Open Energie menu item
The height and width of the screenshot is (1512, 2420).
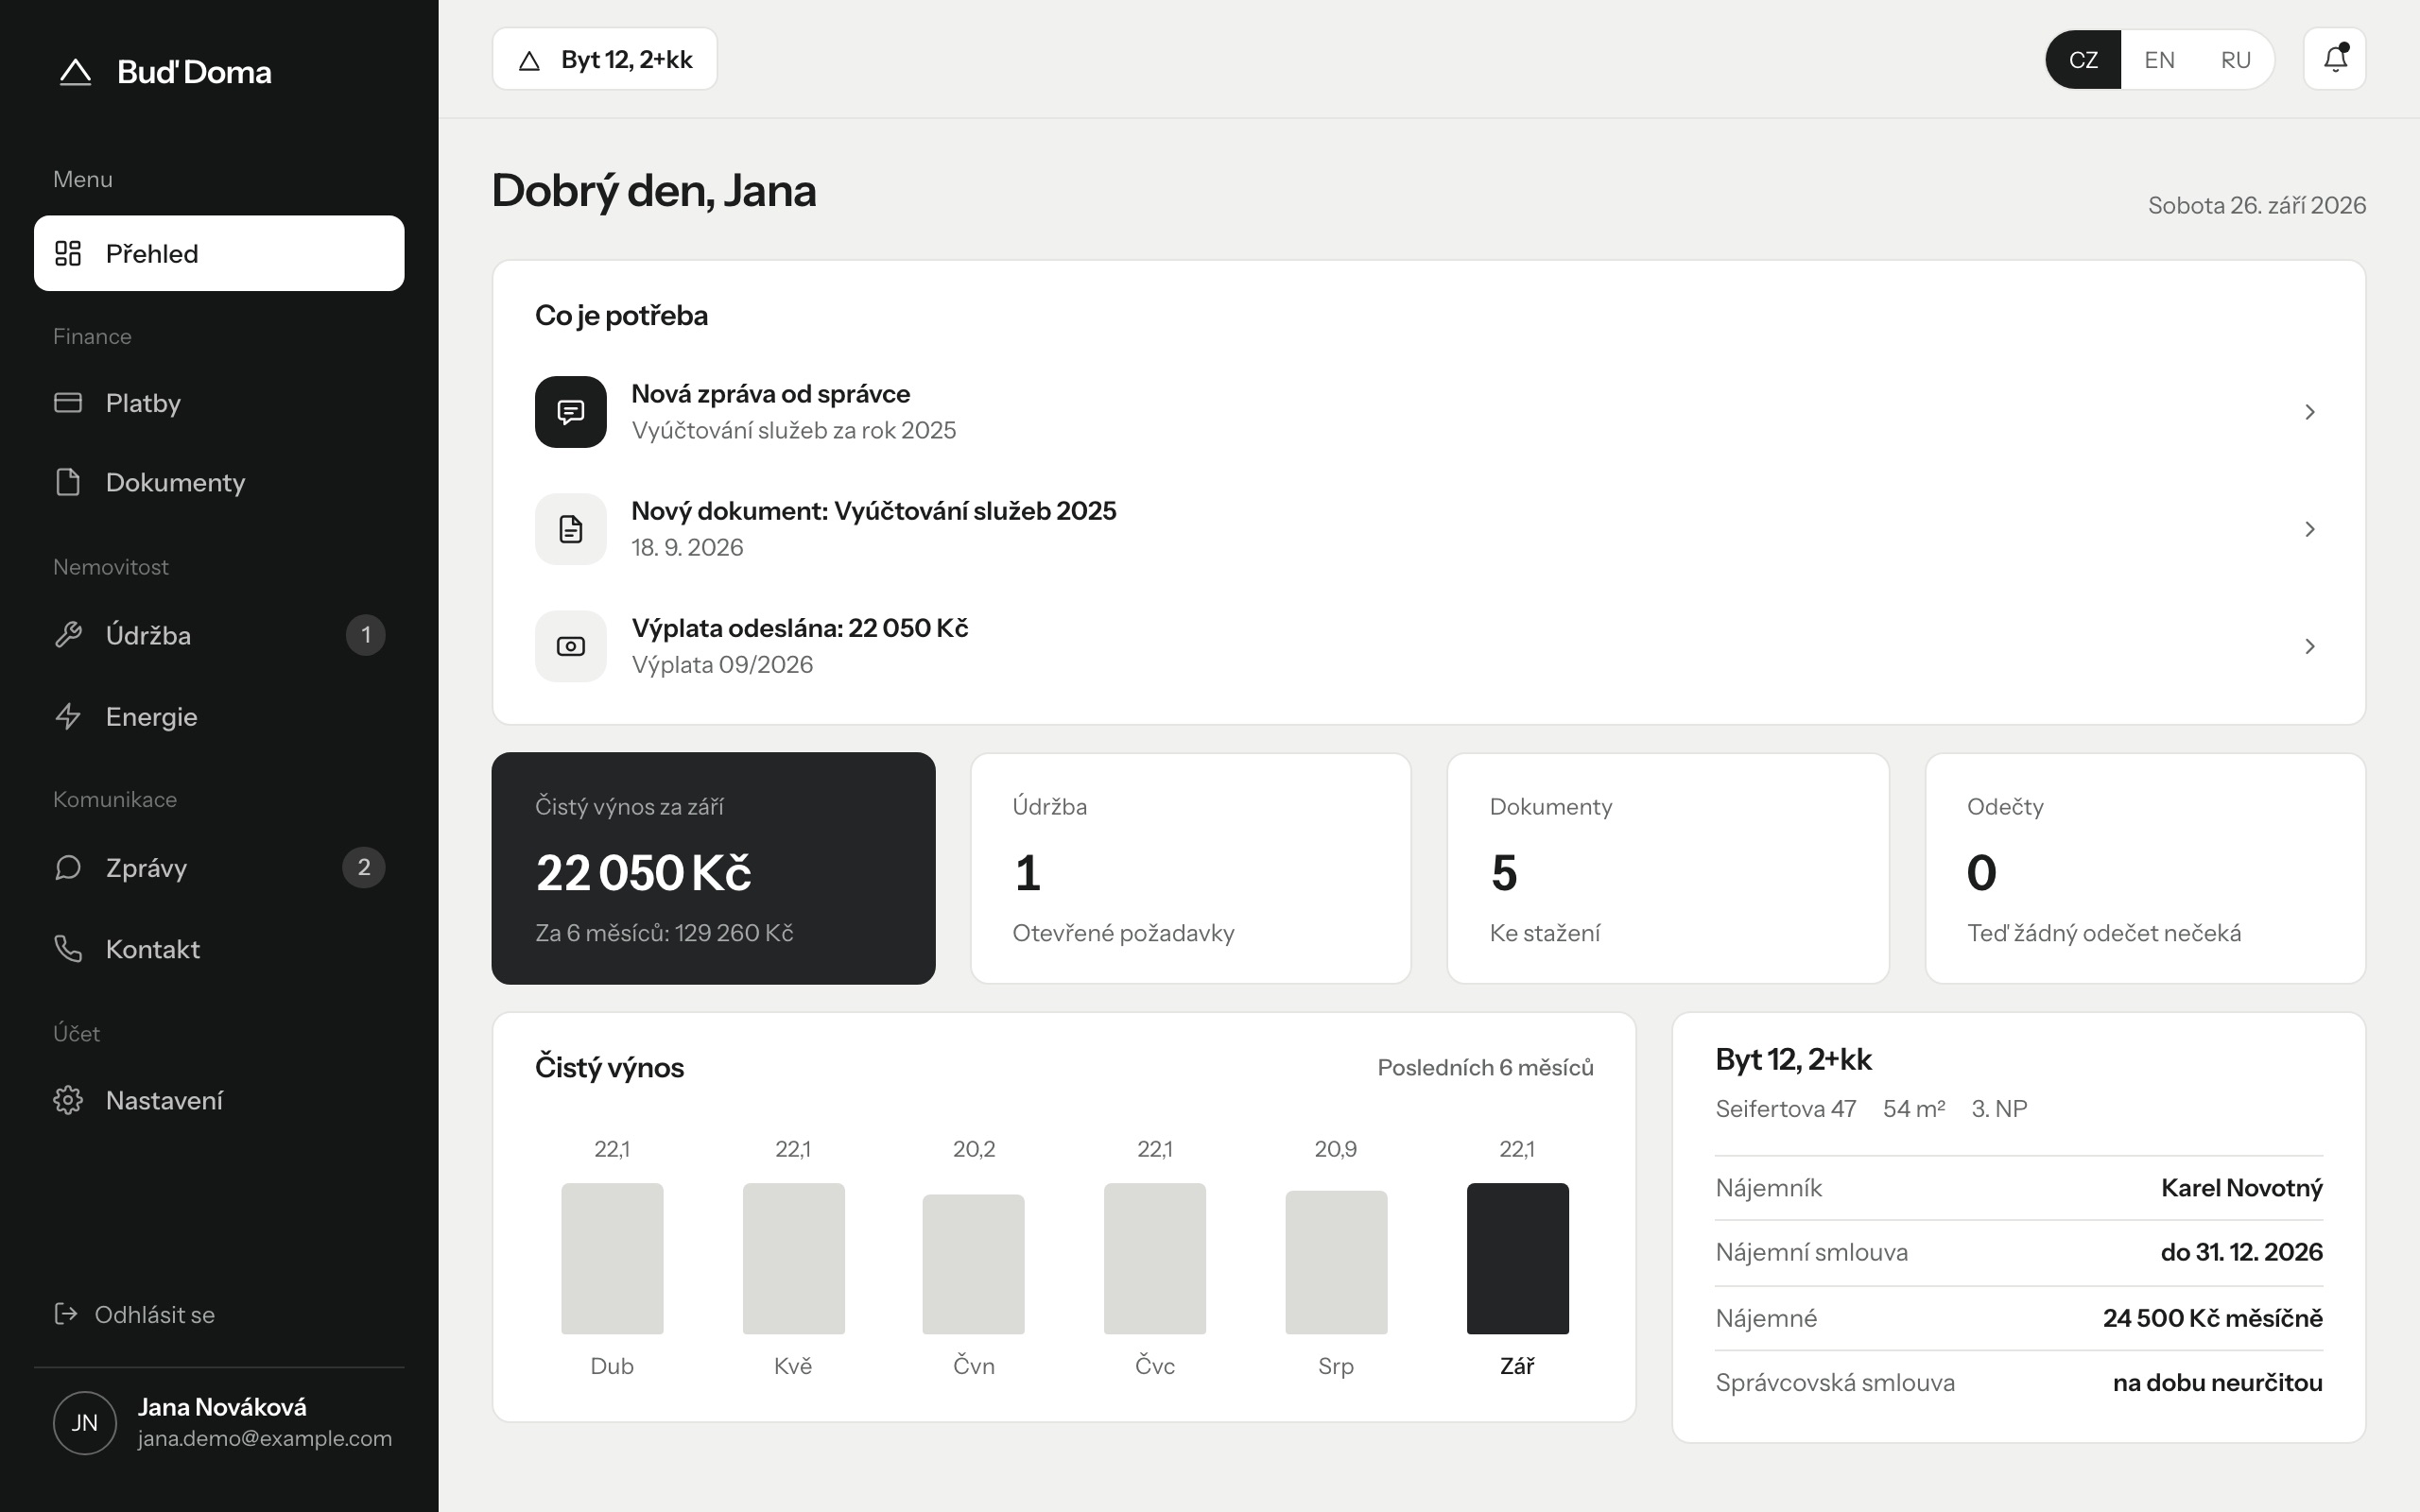[x=219, y=716]
